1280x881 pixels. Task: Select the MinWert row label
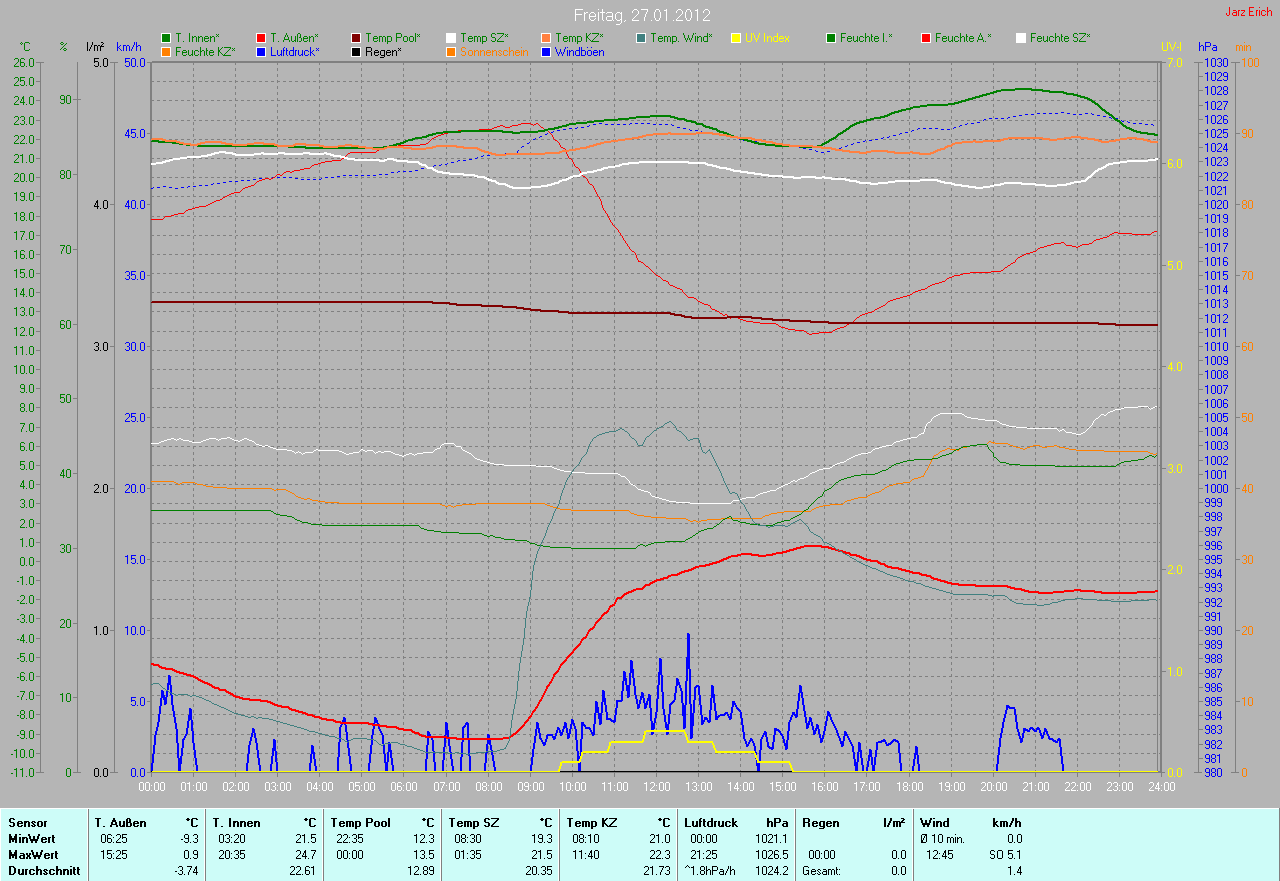pyautogui.click(x=31, y=839)
